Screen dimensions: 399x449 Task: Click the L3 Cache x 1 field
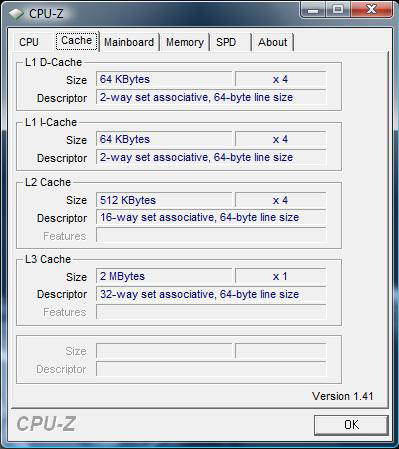(x=280, y=276)
